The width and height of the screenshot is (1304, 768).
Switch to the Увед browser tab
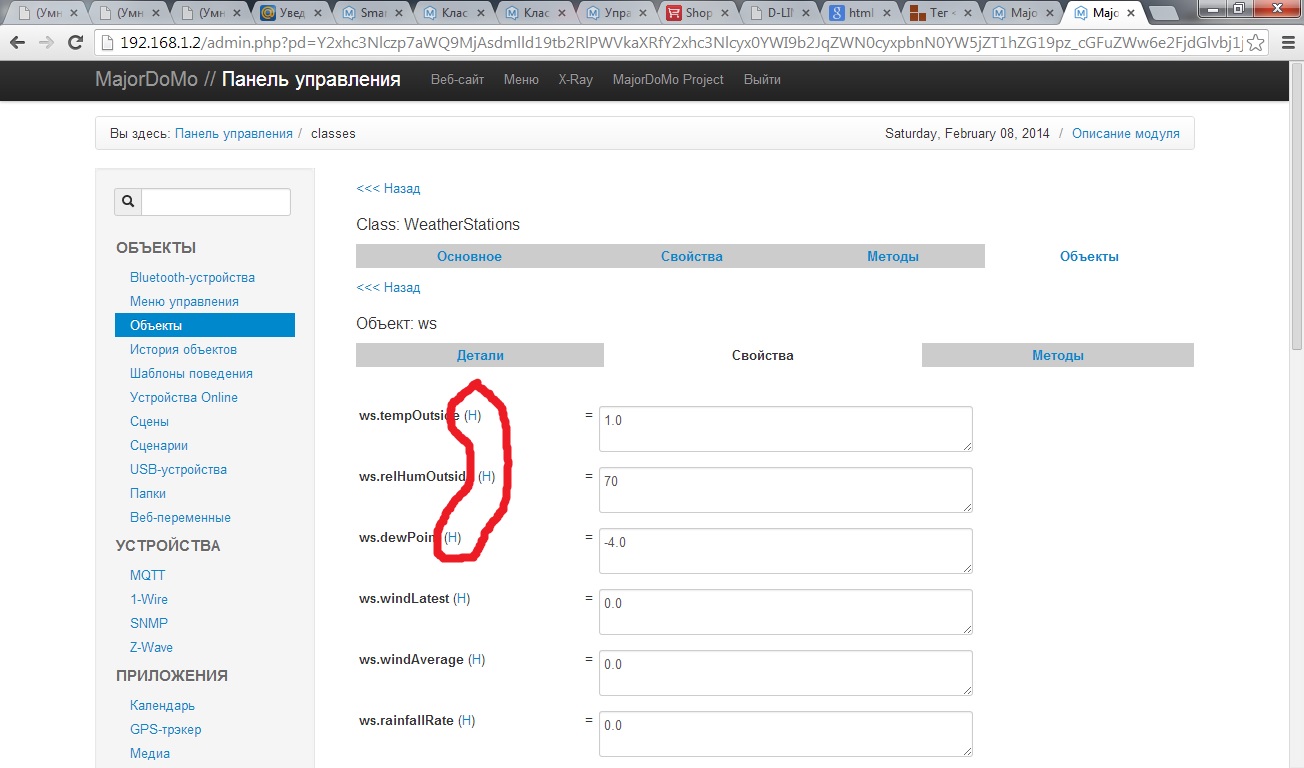289,14
